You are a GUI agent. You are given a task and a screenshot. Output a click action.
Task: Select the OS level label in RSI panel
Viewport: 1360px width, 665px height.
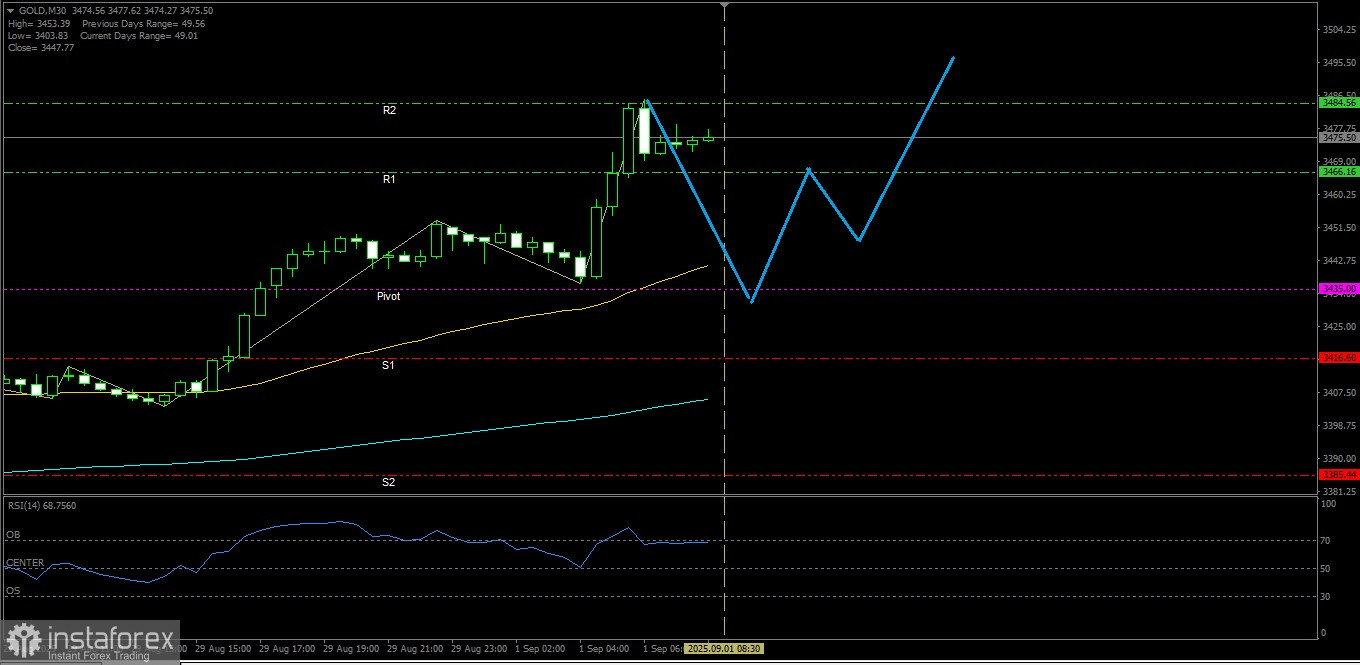click(x=13, y=591)
